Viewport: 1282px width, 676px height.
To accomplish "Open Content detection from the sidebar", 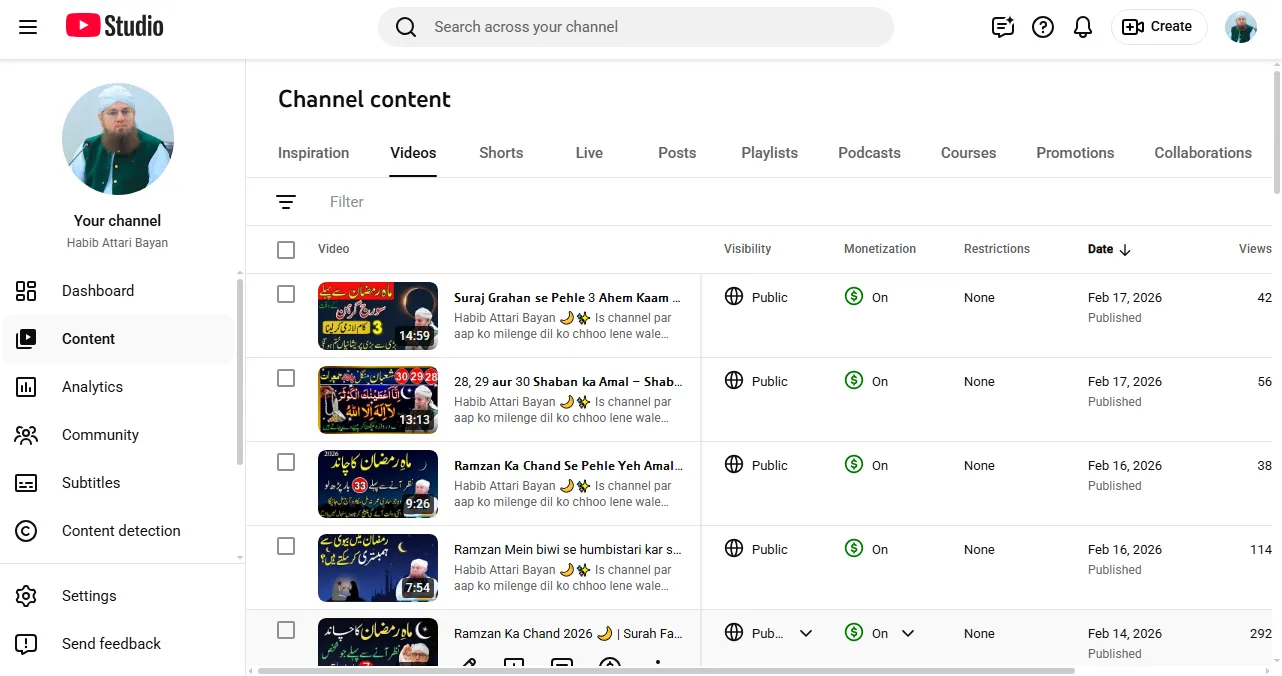I will 118,531.
